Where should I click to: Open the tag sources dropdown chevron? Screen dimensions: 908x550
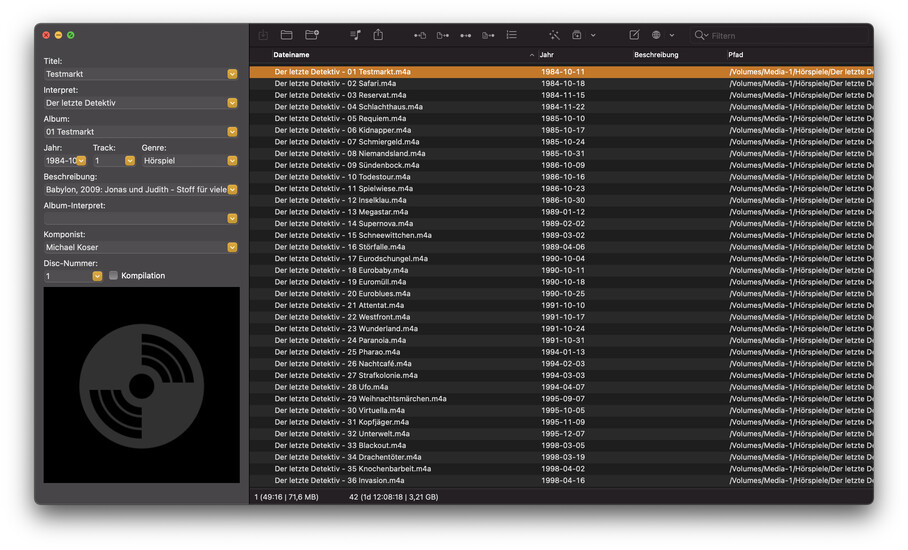click(672, 35)
